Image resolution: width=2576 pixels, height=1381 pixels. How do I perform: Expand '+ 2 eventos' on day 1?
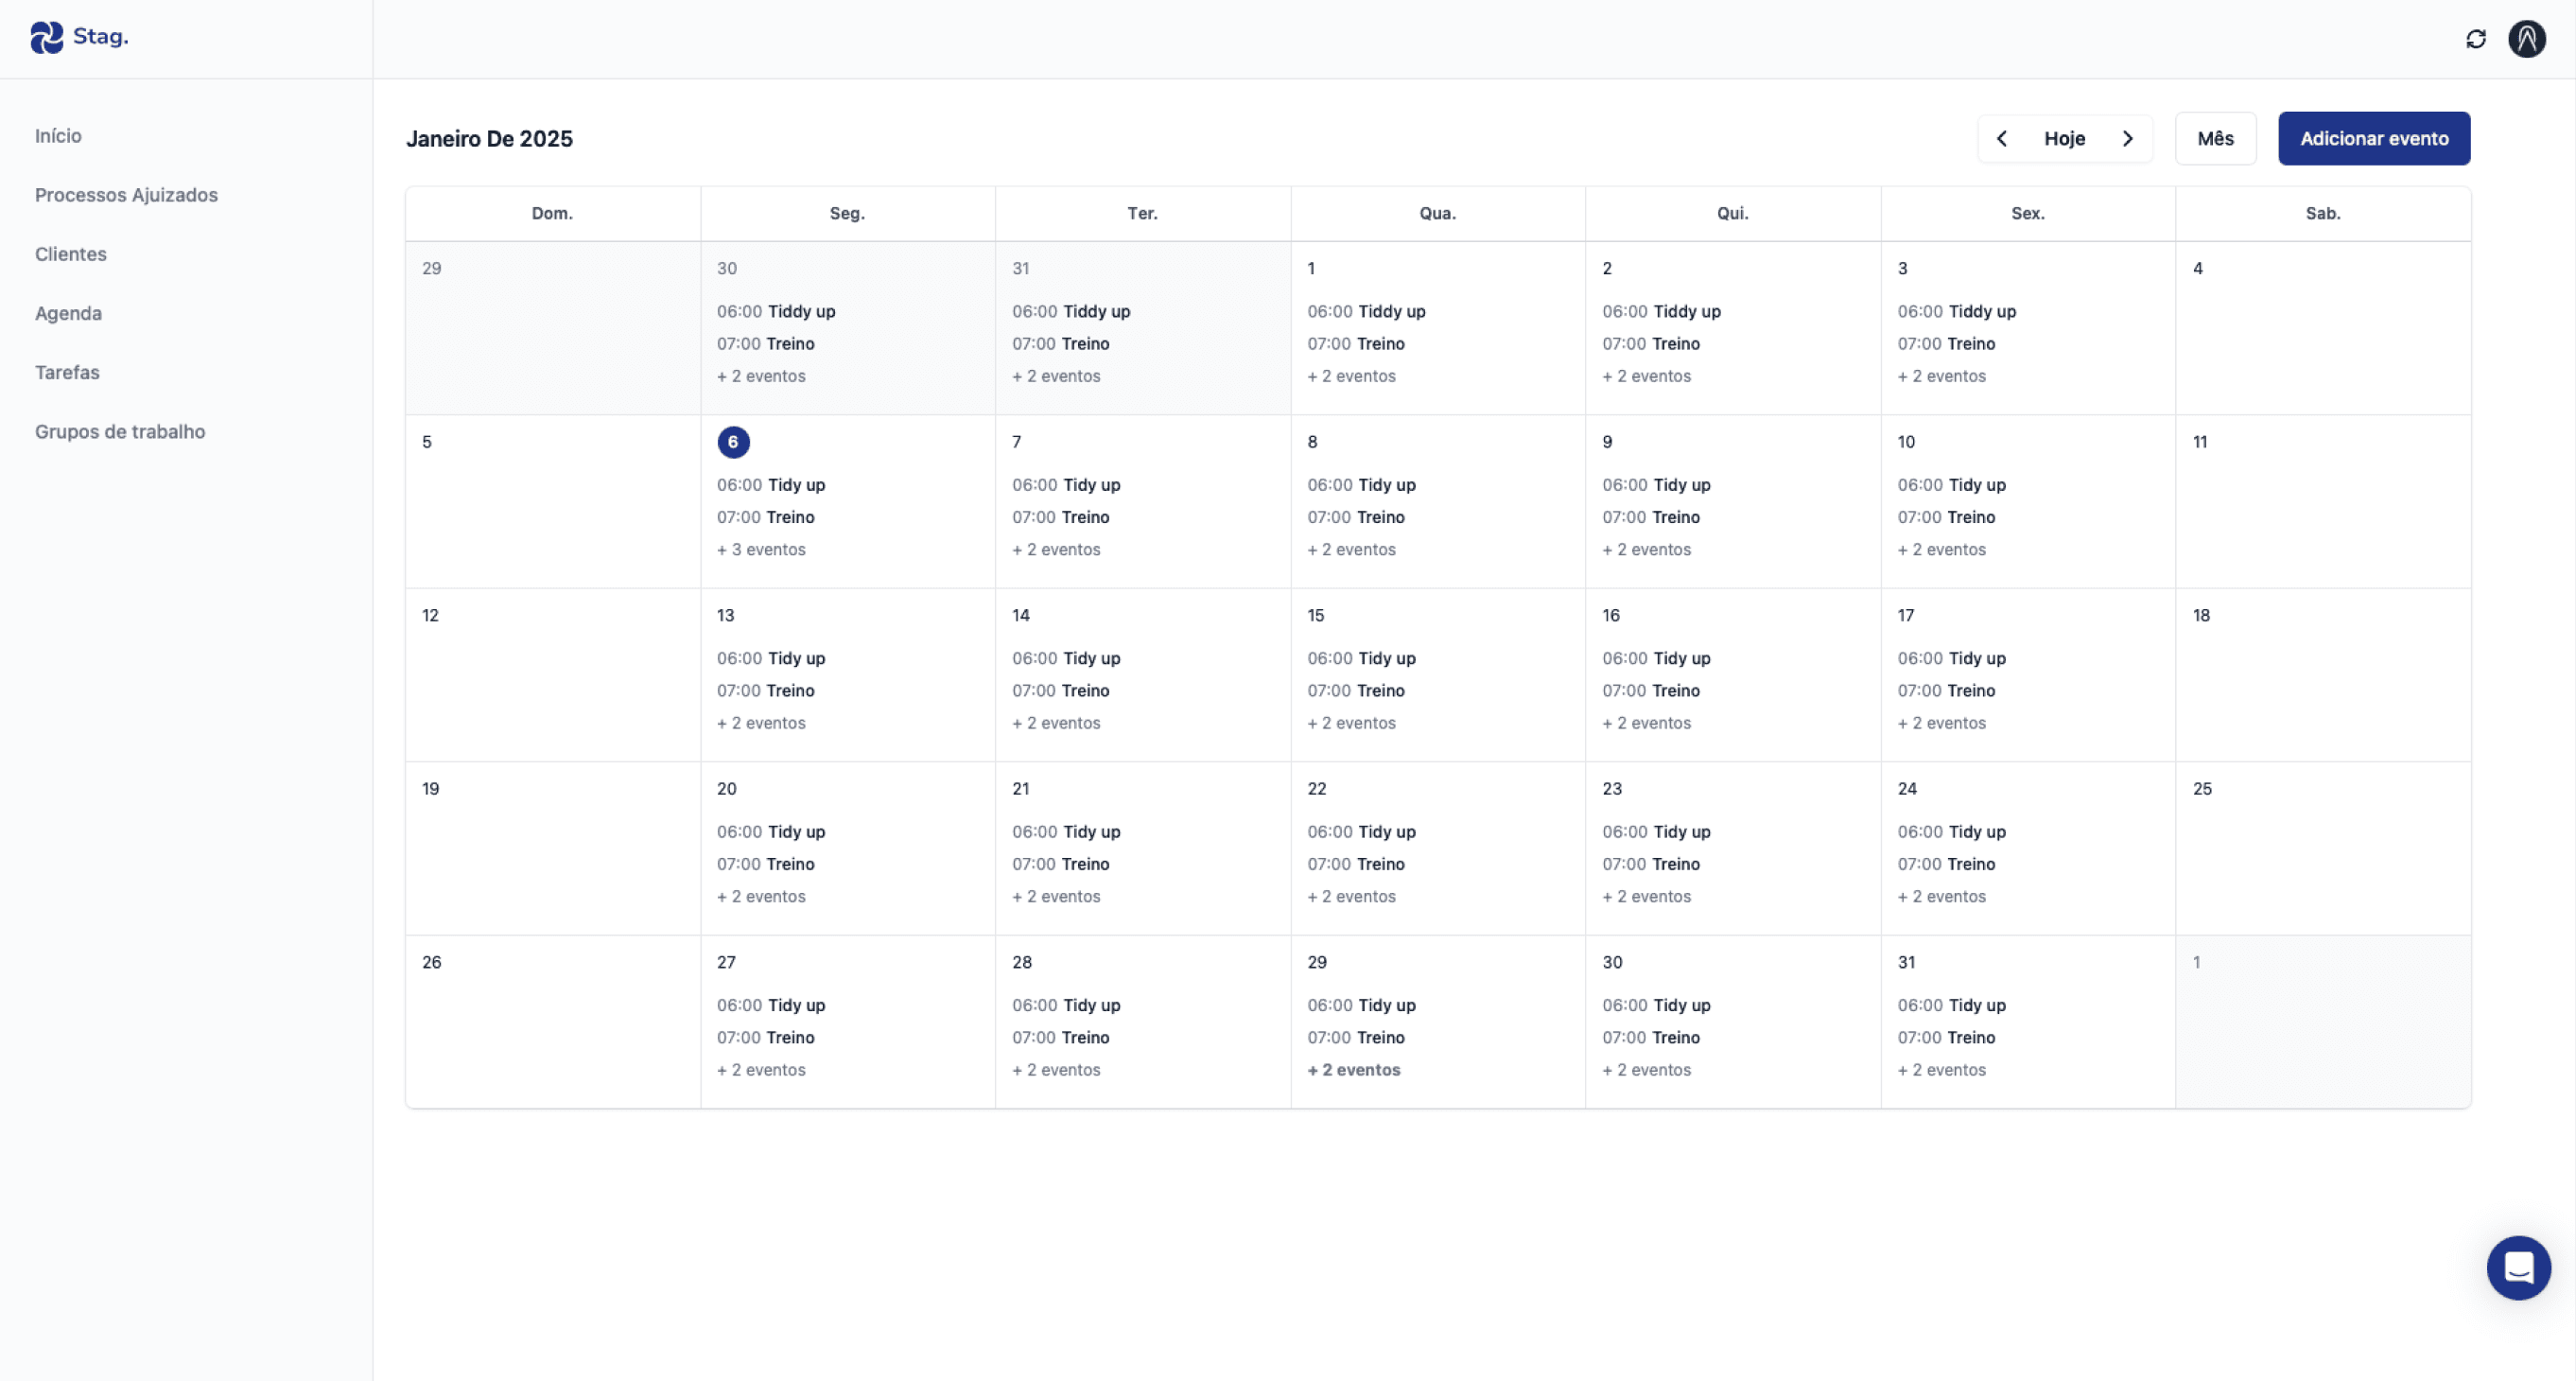tap(1351, 376)
